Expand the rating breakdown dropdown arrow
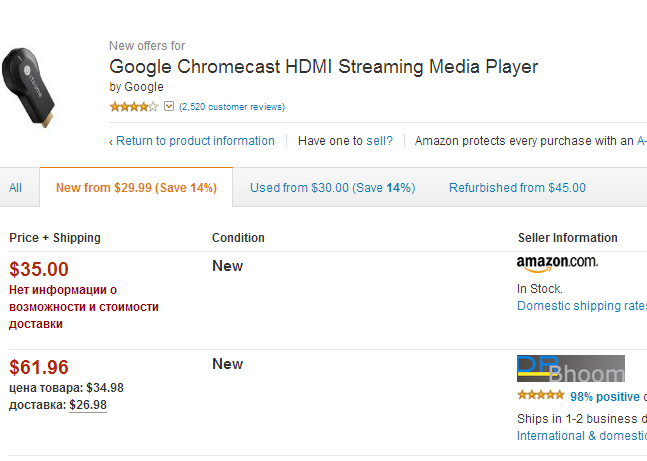This screenshot has height=461, width=647. coord(169,107)
